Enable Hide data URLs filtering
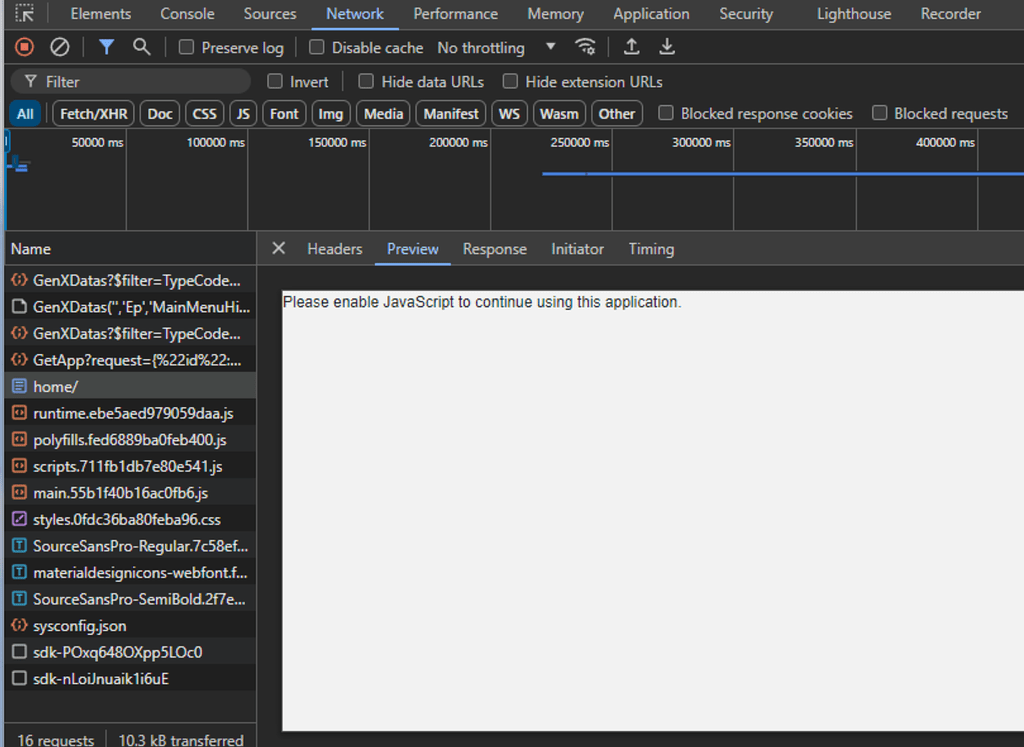This screenshot has height=747, width=1024. (366, 81)
